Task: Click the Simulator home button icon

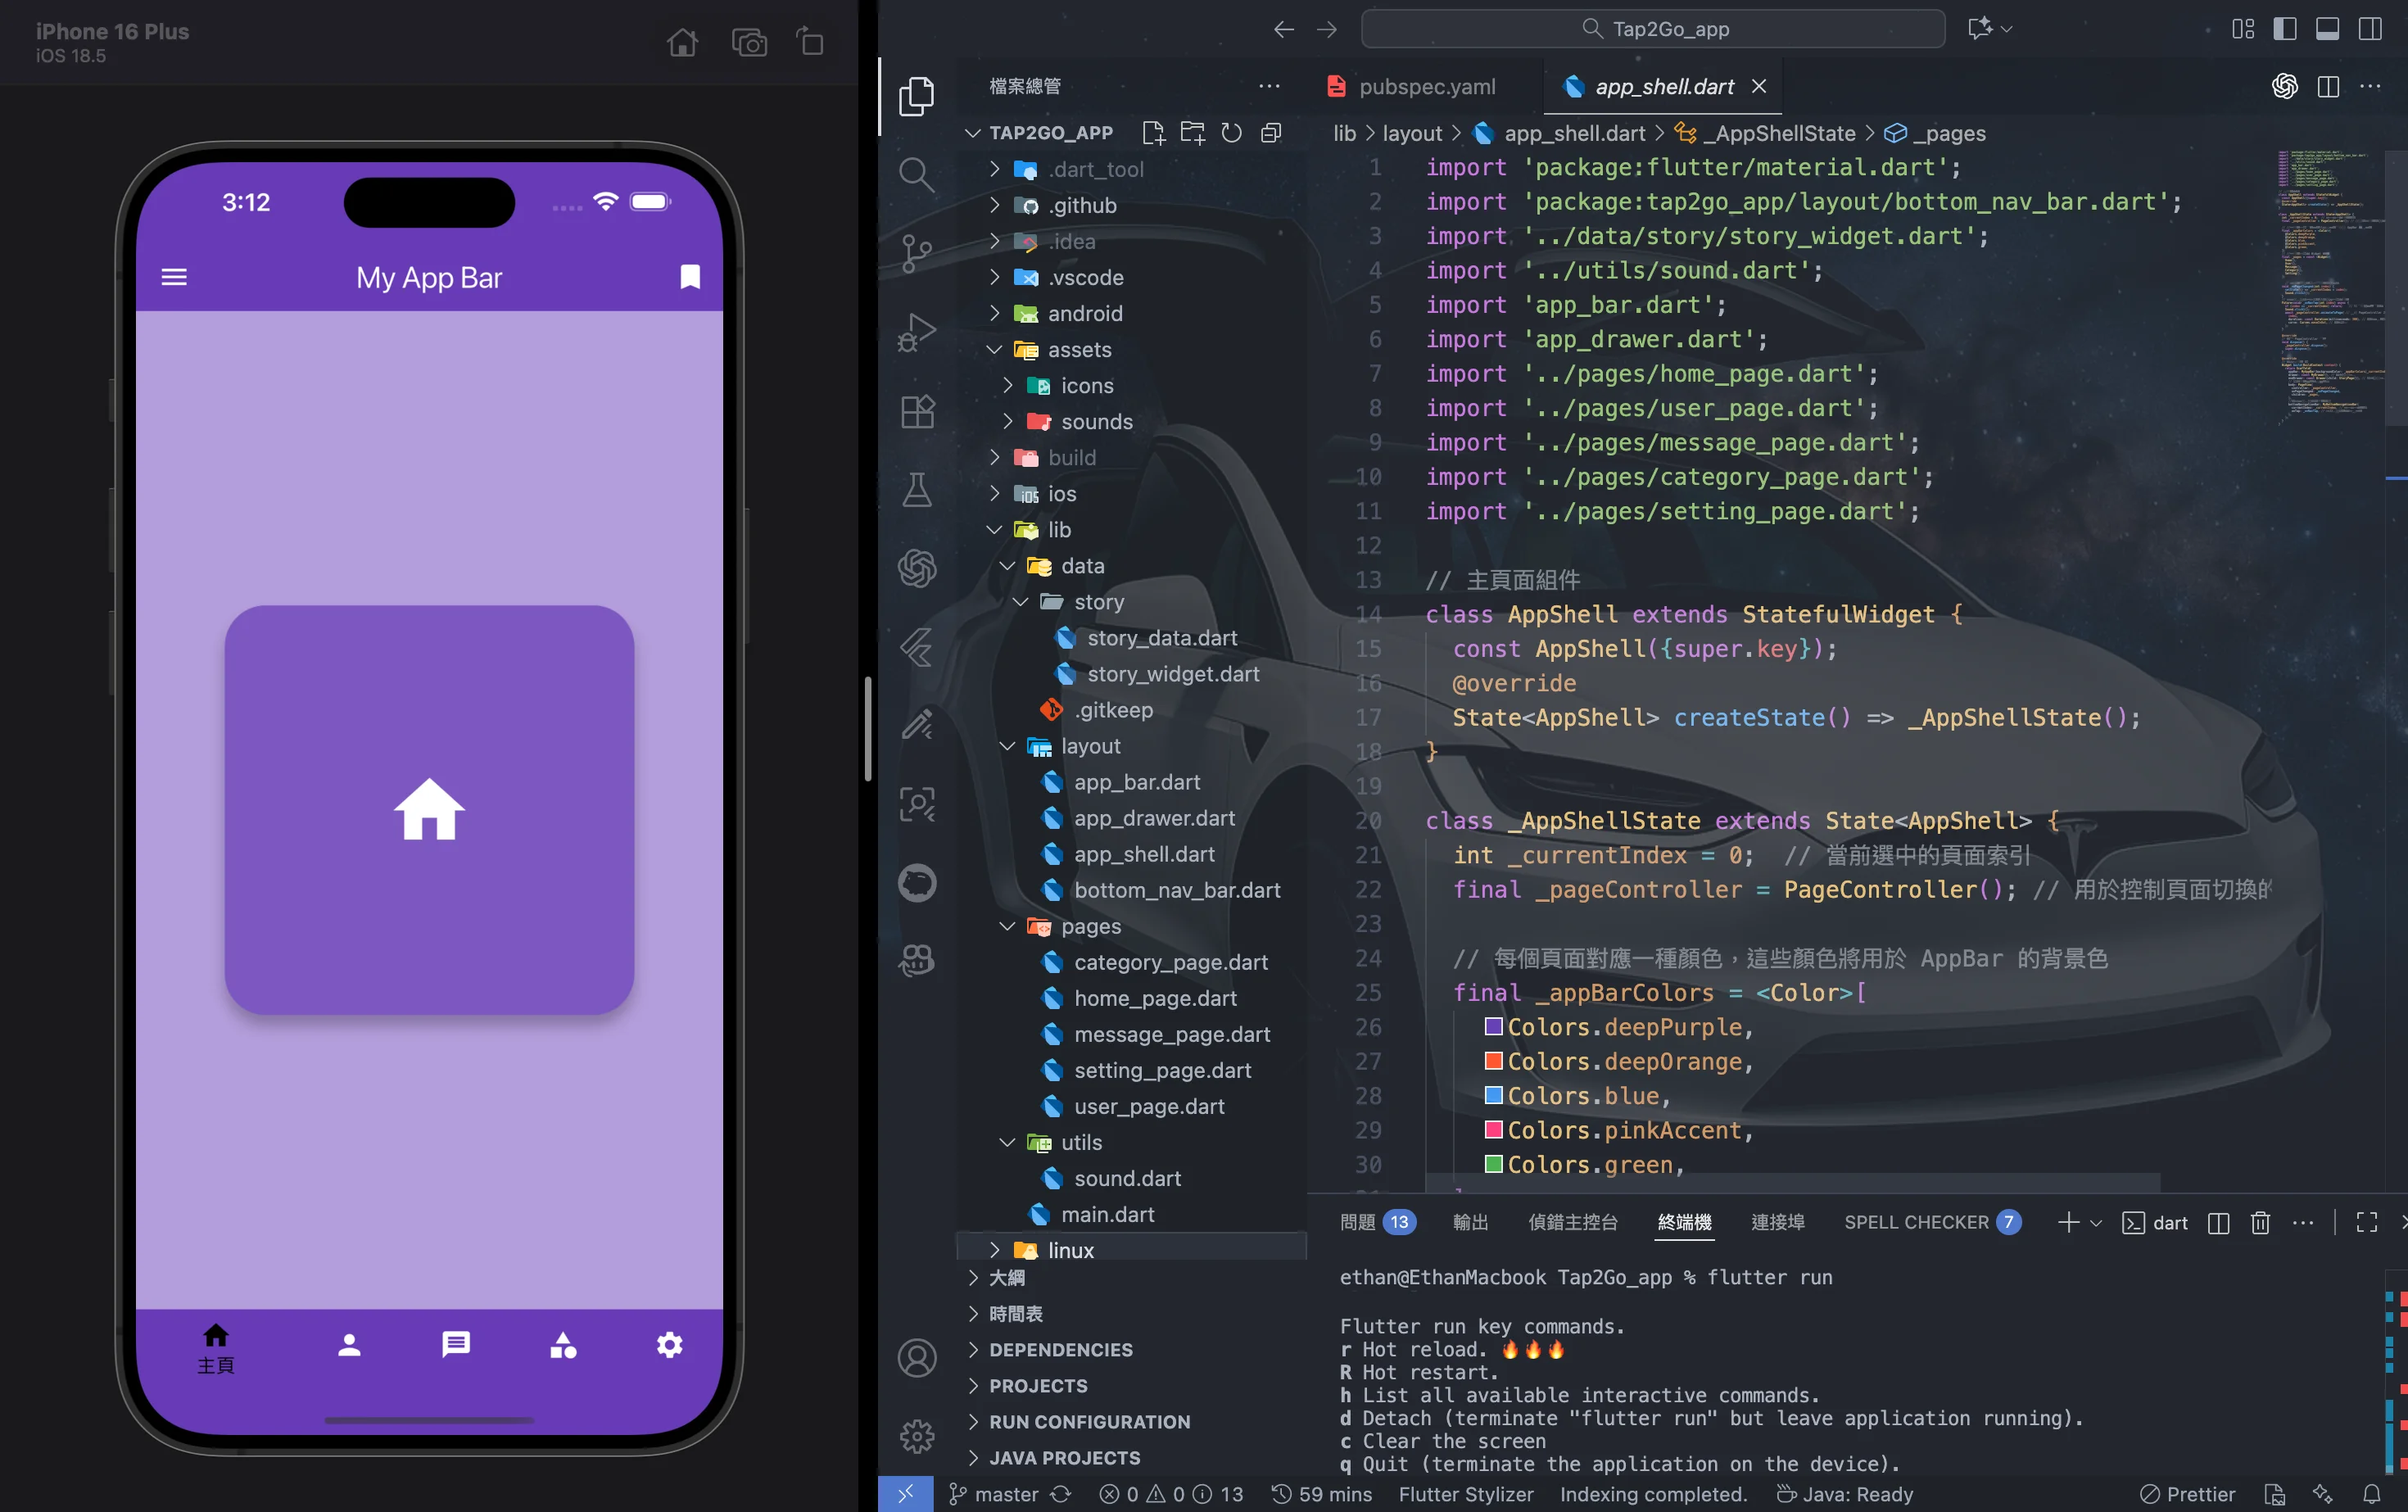Action: tap(682, 43)
